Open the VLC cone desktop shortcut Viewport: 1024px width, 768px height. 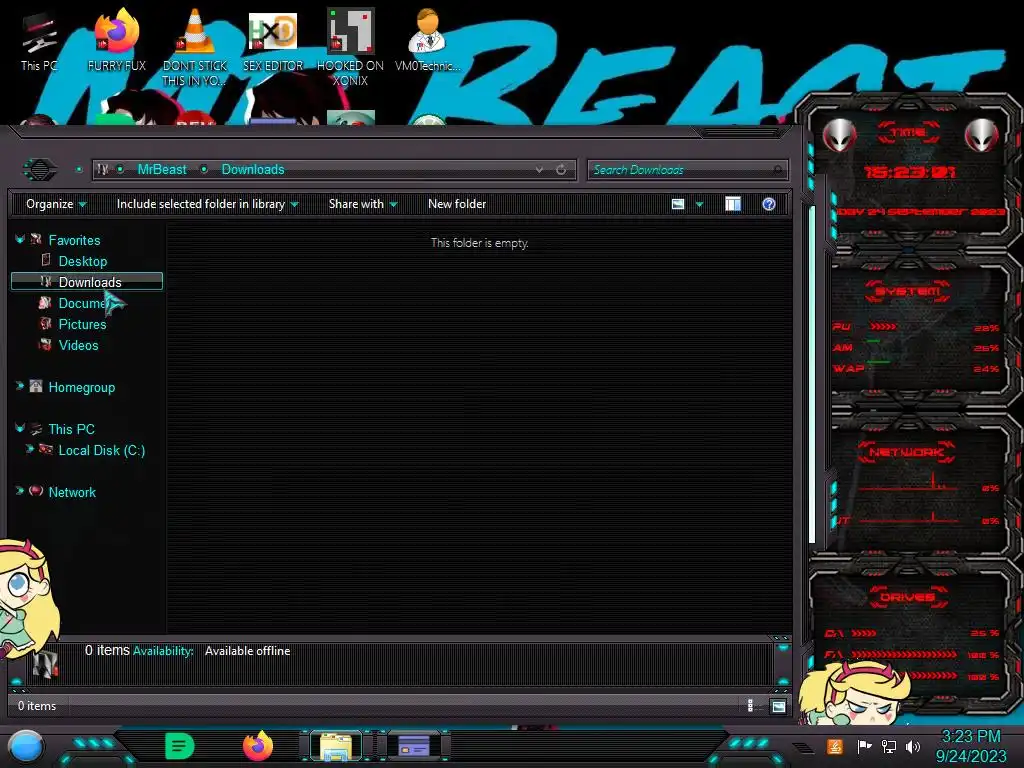[x=195, y=47]
